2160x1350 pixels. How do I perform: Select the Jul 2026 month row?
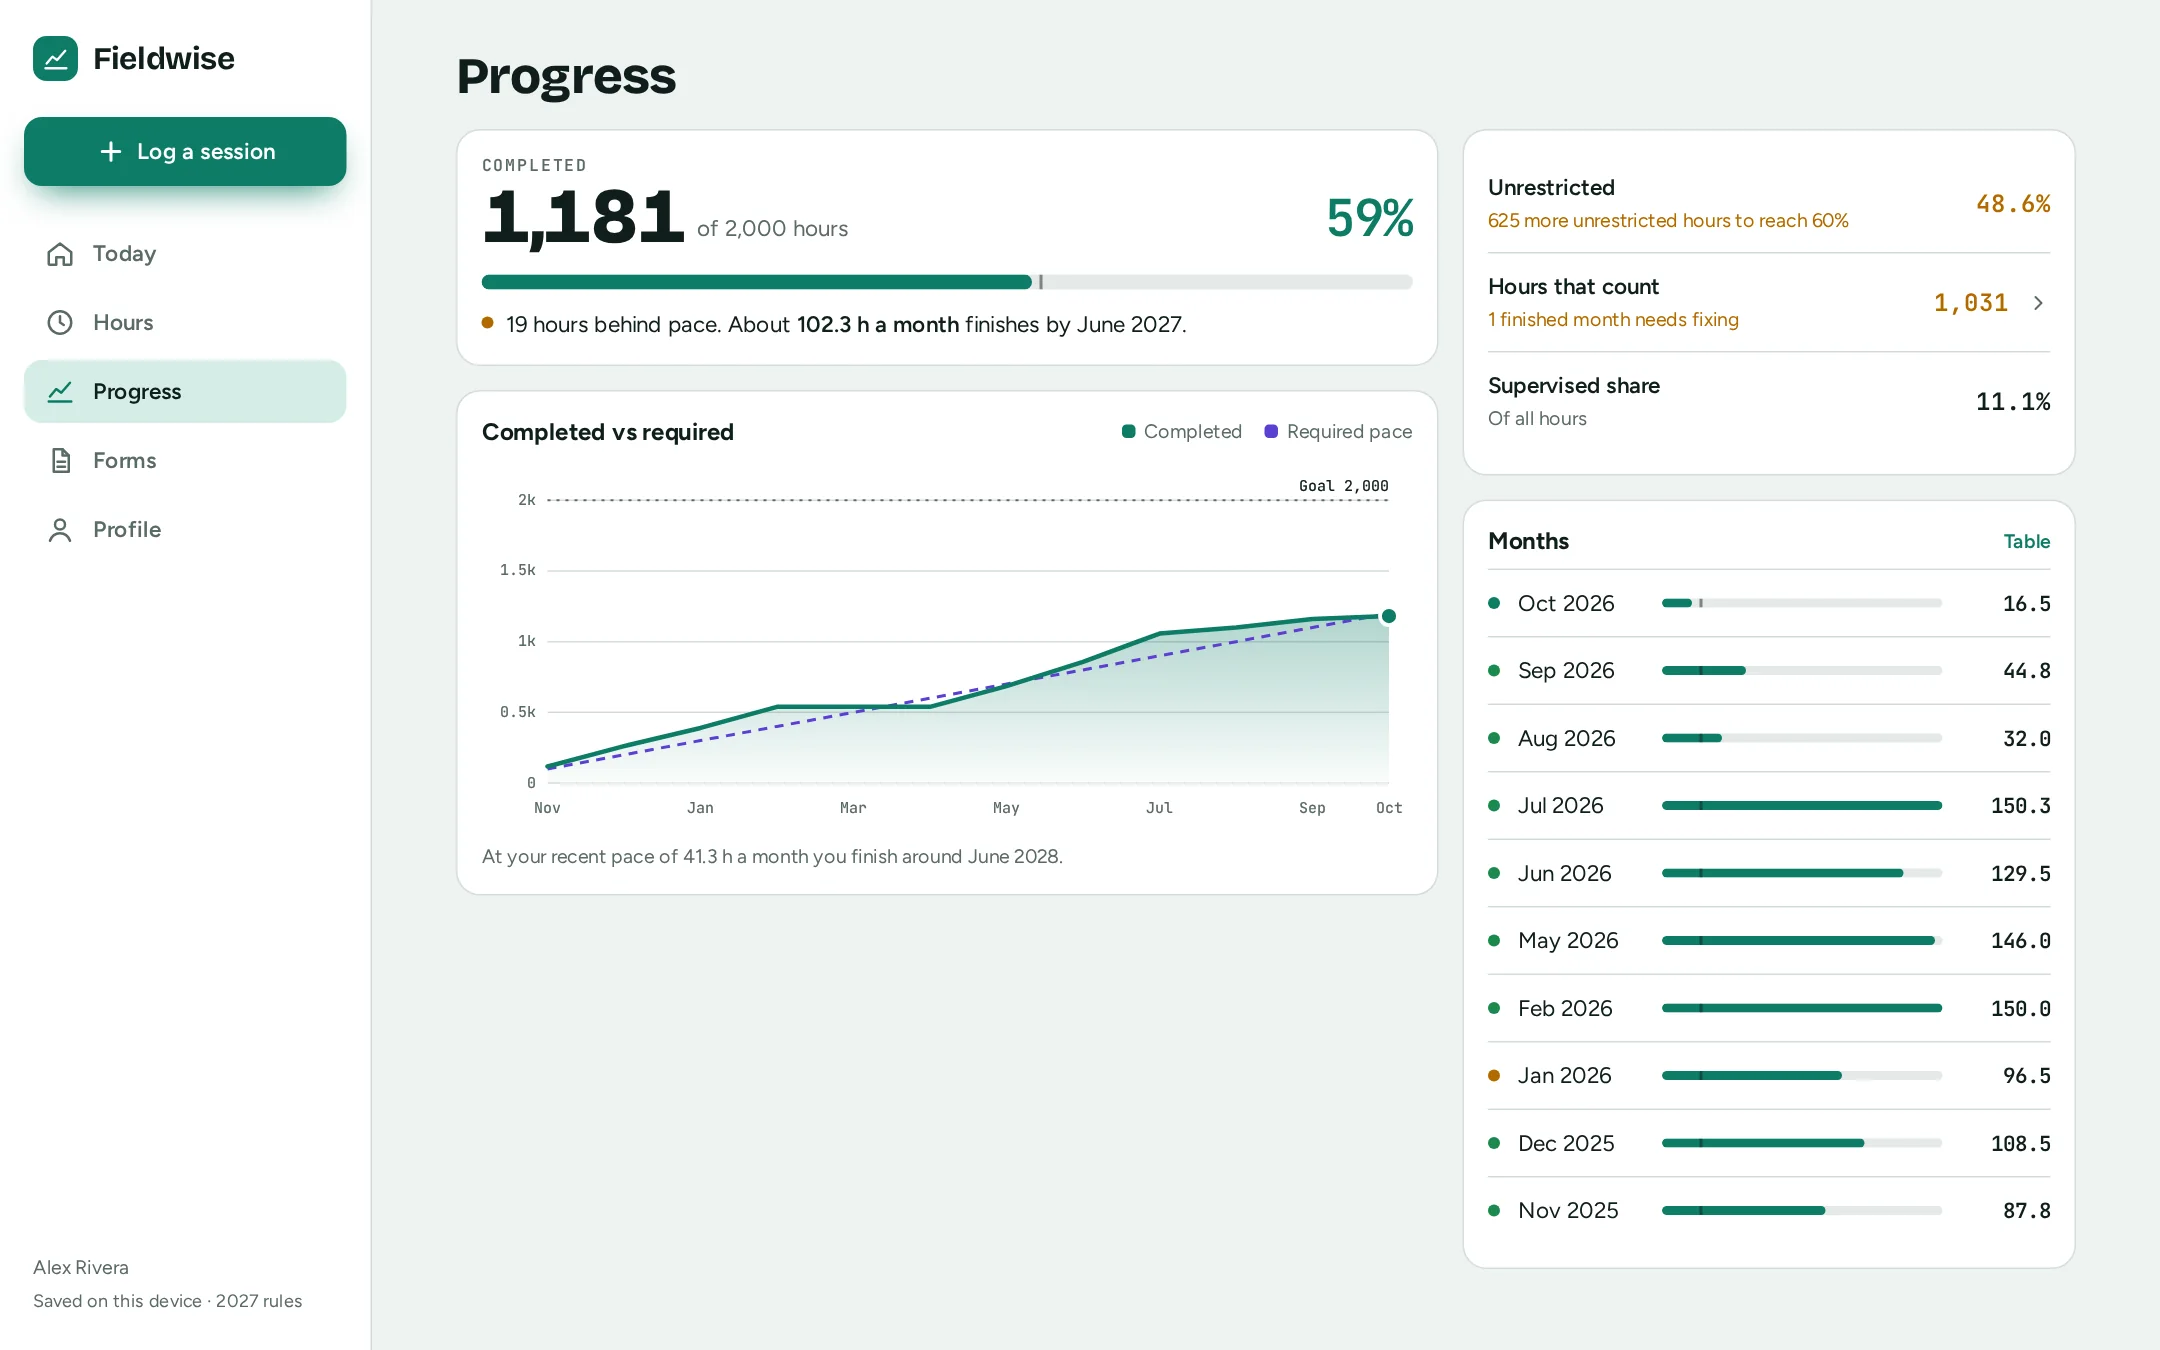[x=1768, y=806]
